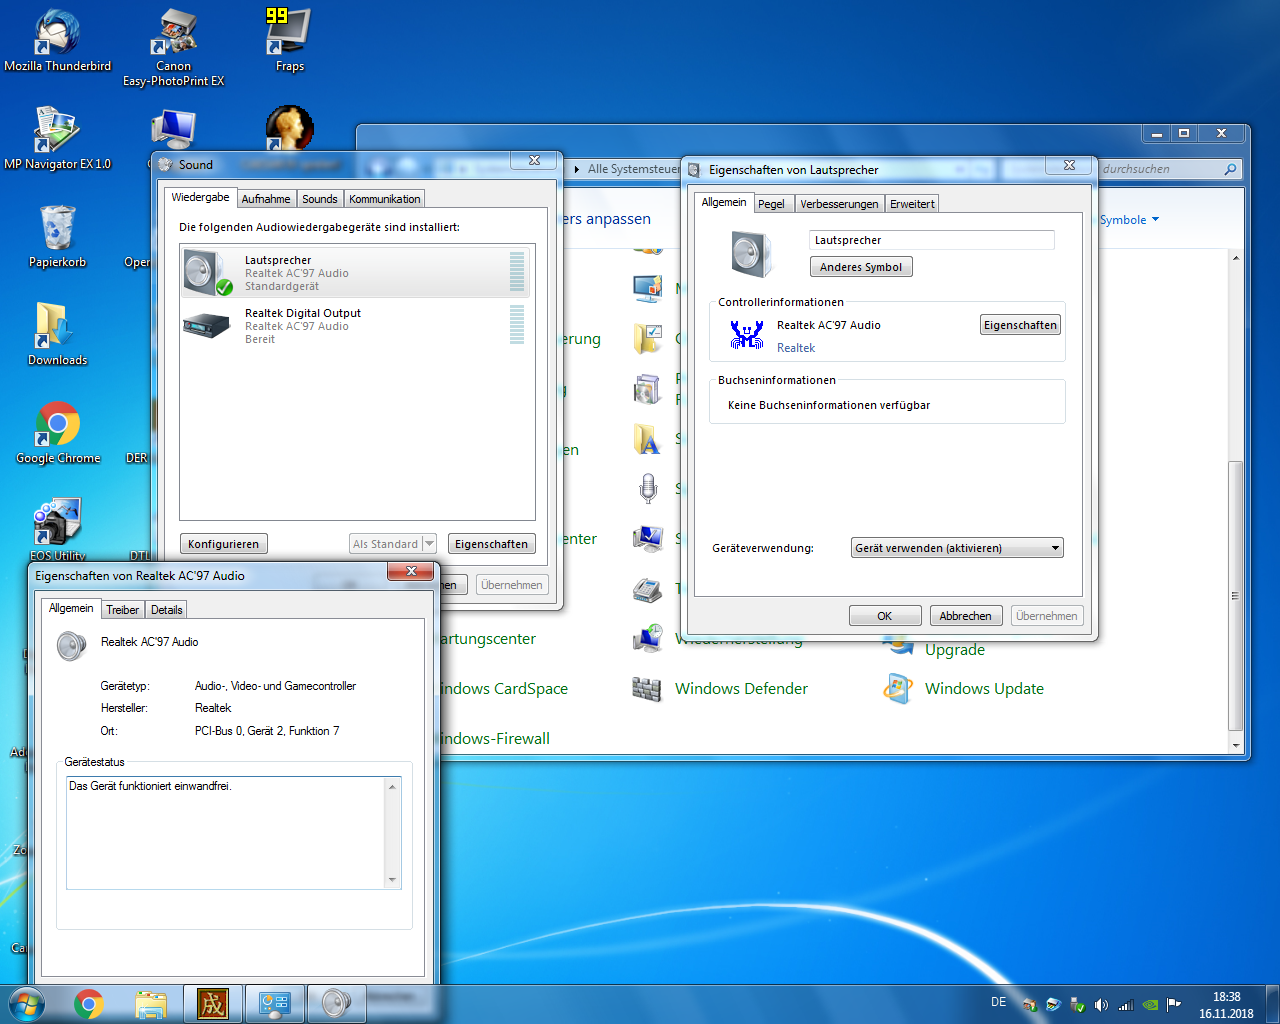Click the taskbar clock showing 18:38
This screenshot has width=1280, height=1024.
1226,1005
